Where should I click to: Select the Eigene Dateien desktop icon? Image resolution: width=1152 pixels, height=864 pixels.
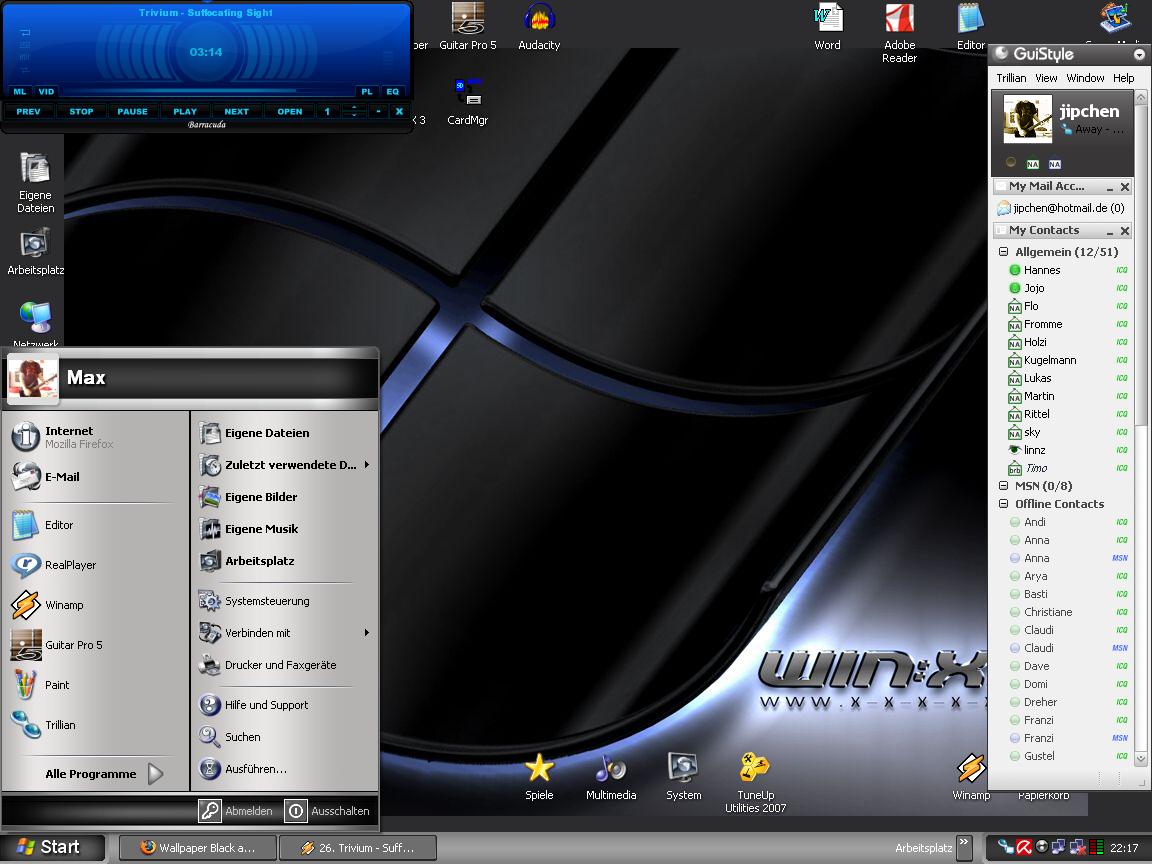[35, 182]
